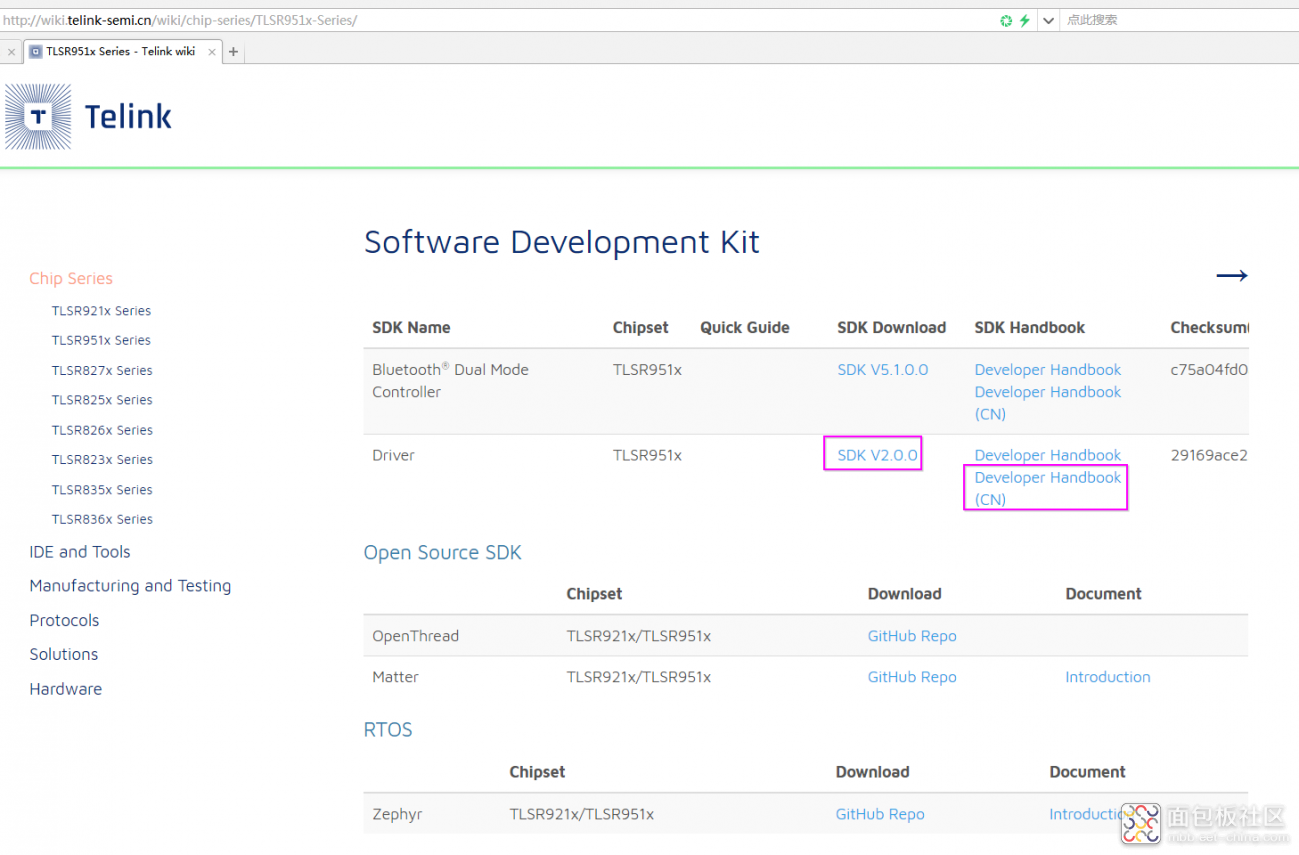Click the Quick Guide column header
The image size is (1299, 855).
[745, 328]
